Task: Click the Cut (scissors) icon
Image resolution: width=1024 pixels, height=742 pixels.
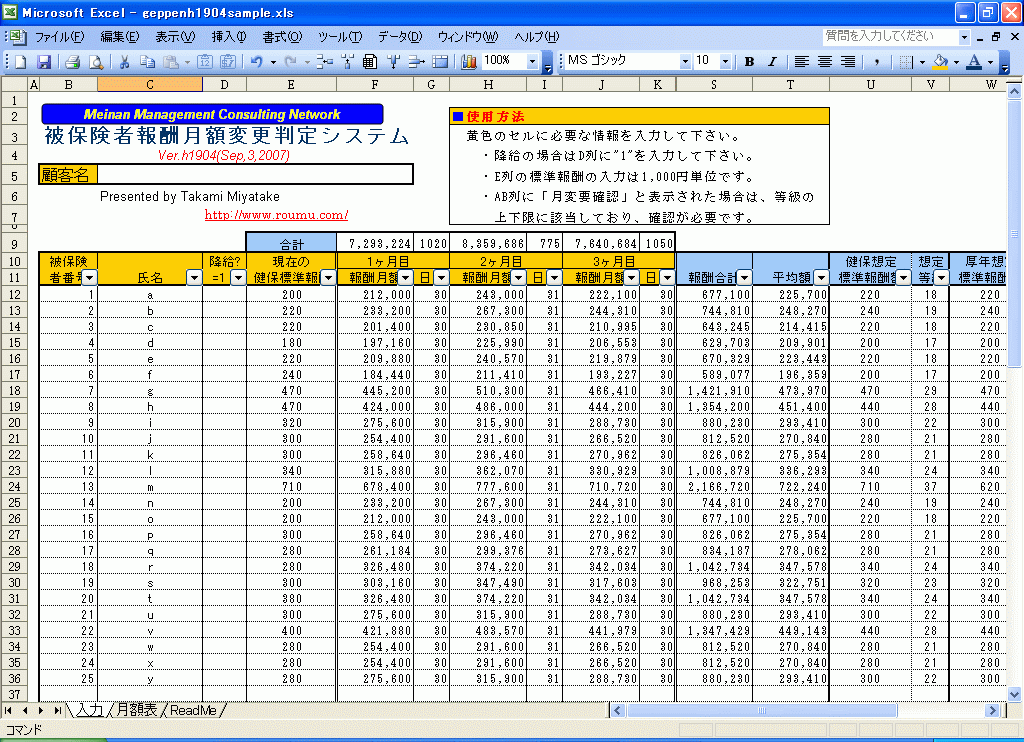Action: click(123, 61)
